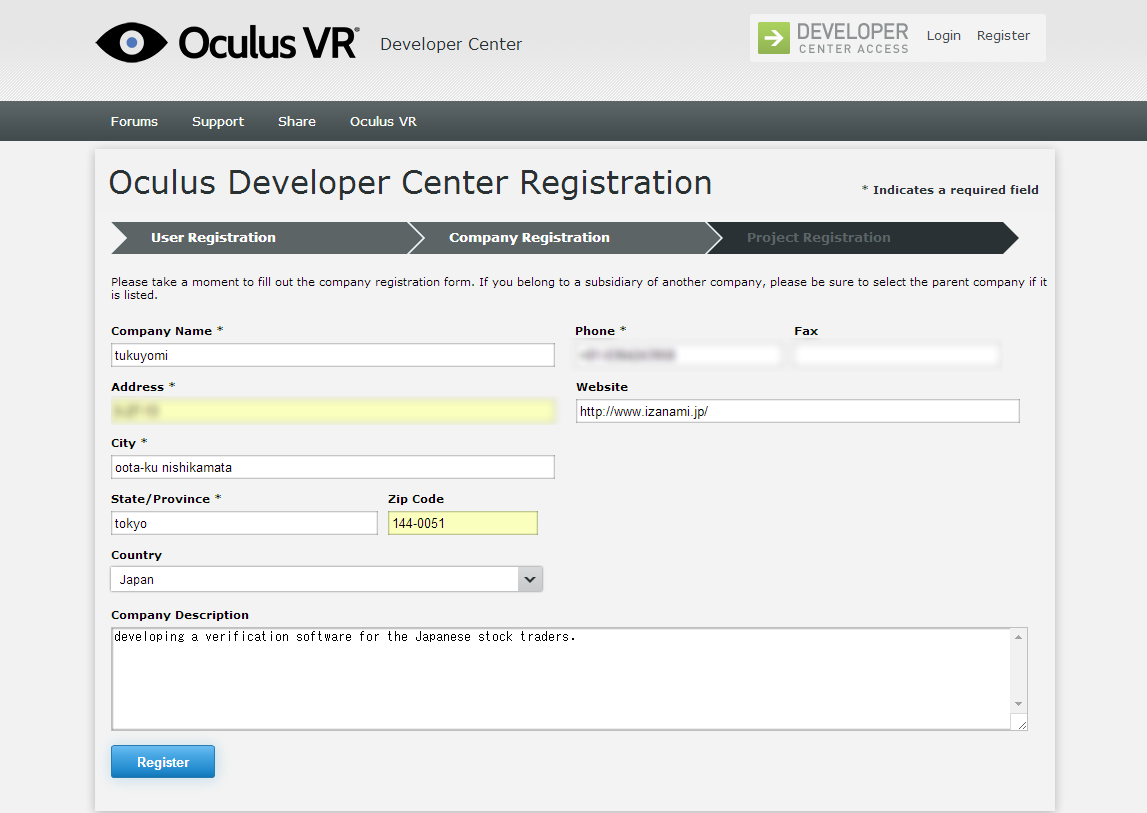Focus the Website URL field
This screenshot has height=813, width=1147.
[797, 411]
